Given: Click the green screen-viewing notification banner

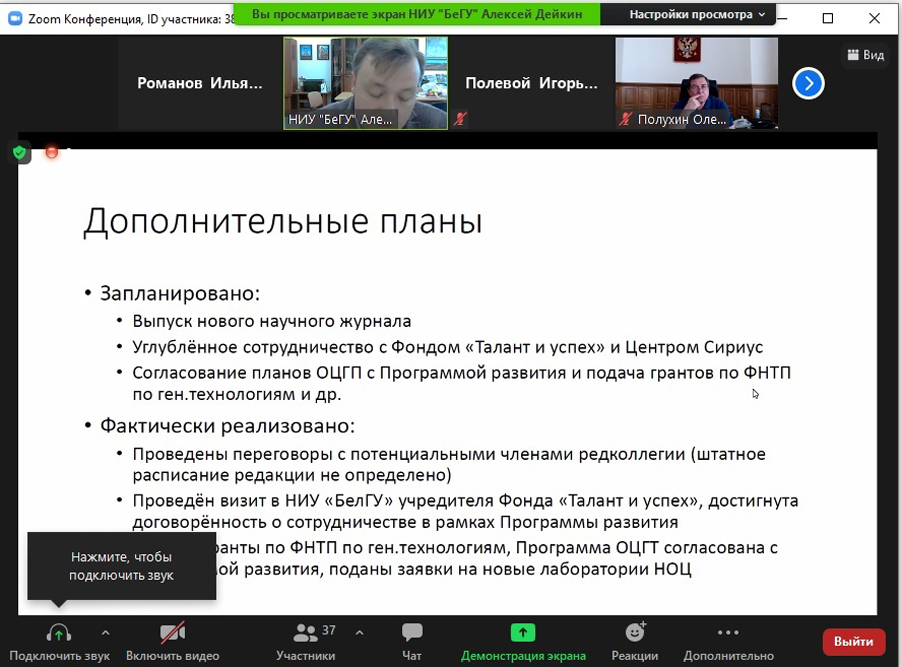Looking at the screenshot, I should (416, 15).
